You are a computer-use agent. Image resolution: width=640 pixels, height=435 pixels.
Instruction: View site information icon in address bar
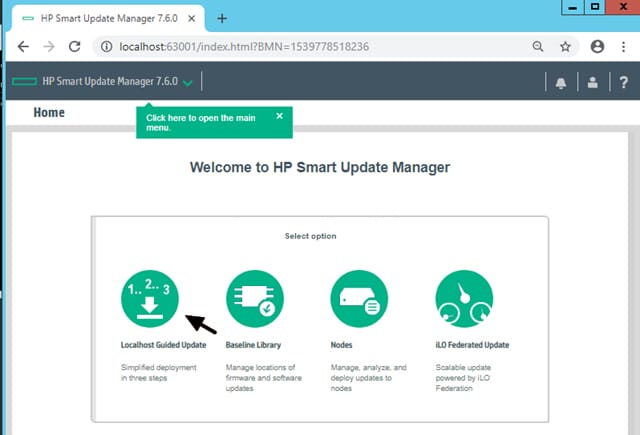click(107, 47)
